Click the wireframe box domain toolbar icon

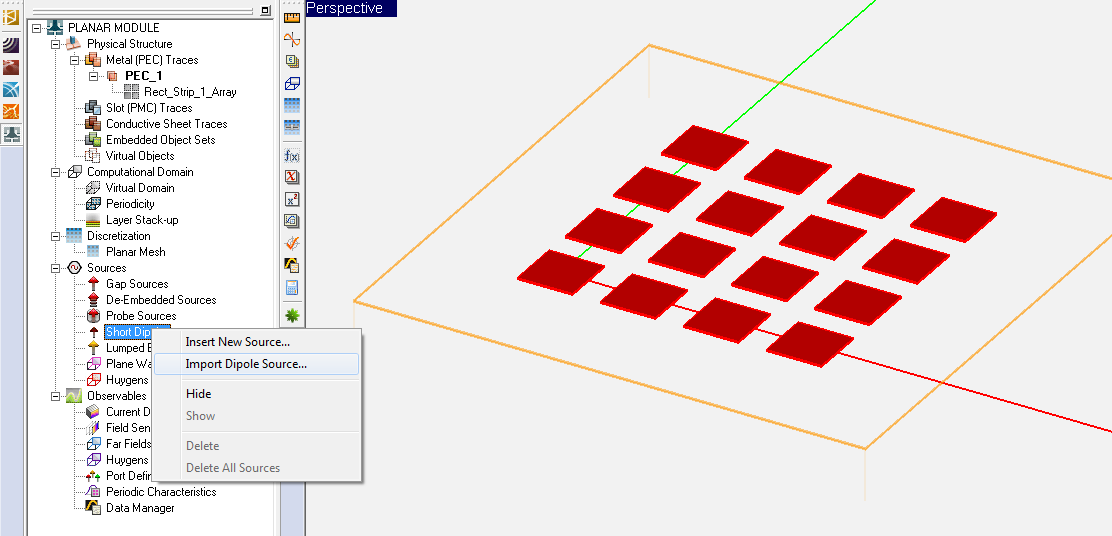292,83
